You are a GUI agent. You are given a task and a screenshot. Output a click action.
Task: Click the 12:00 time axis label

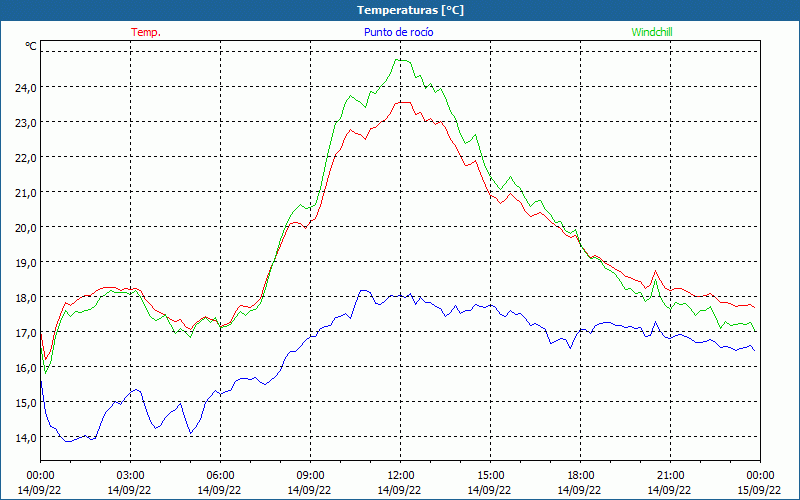pos(400,476)
